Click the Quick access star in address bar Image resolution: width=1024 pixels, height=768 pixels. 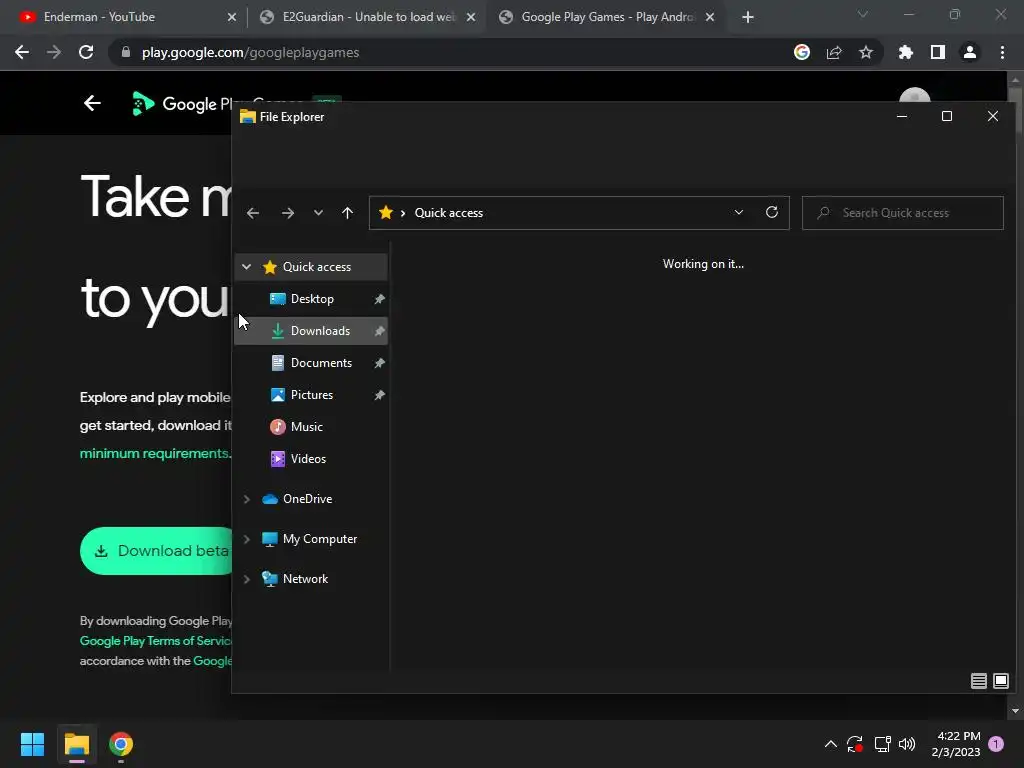pos(385,213)
